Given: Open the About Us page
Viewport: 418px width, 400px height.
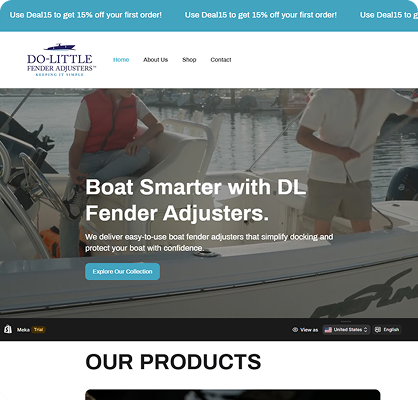Looking at the screenshot, I should click(x=156, y=60).
